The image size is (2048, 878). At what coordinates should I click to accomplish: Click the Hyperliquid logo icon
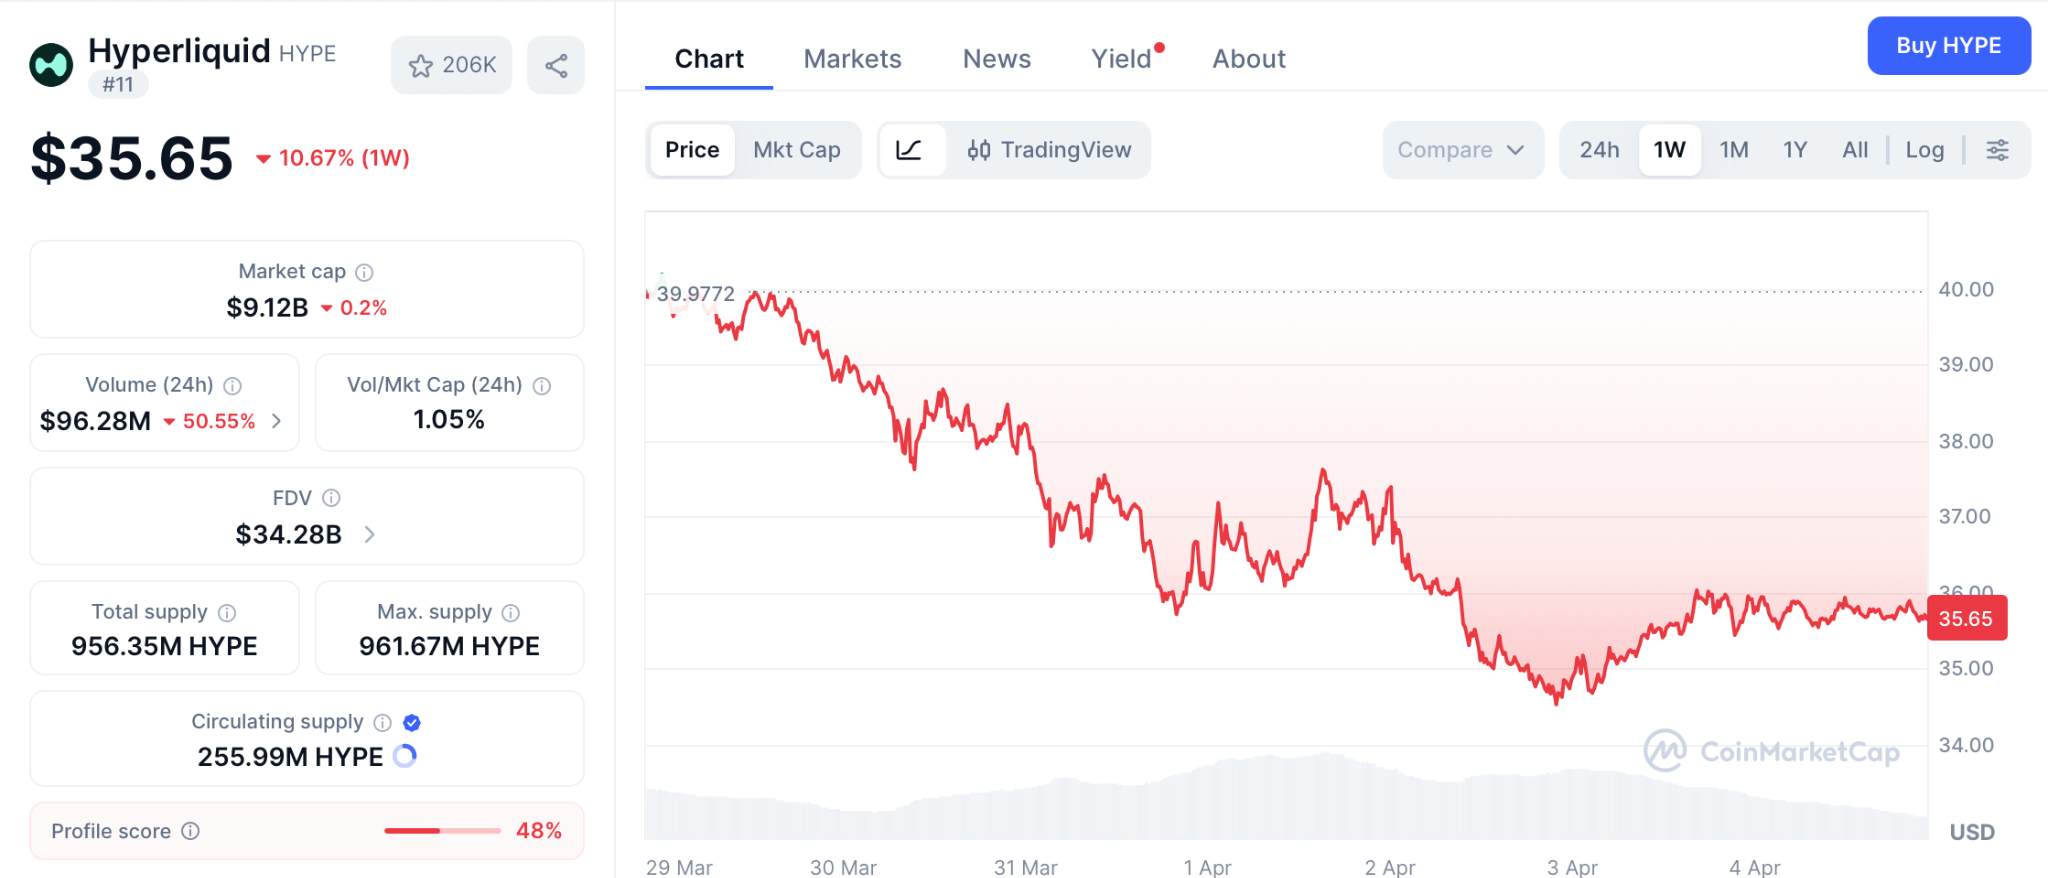point(51,66)
